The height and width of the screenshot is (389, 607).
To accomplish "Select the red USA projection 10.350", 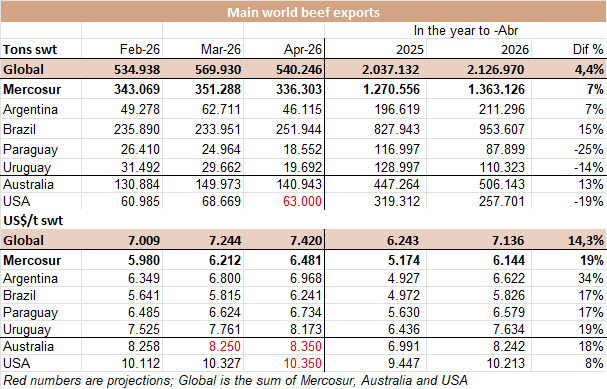I will 302,363.
